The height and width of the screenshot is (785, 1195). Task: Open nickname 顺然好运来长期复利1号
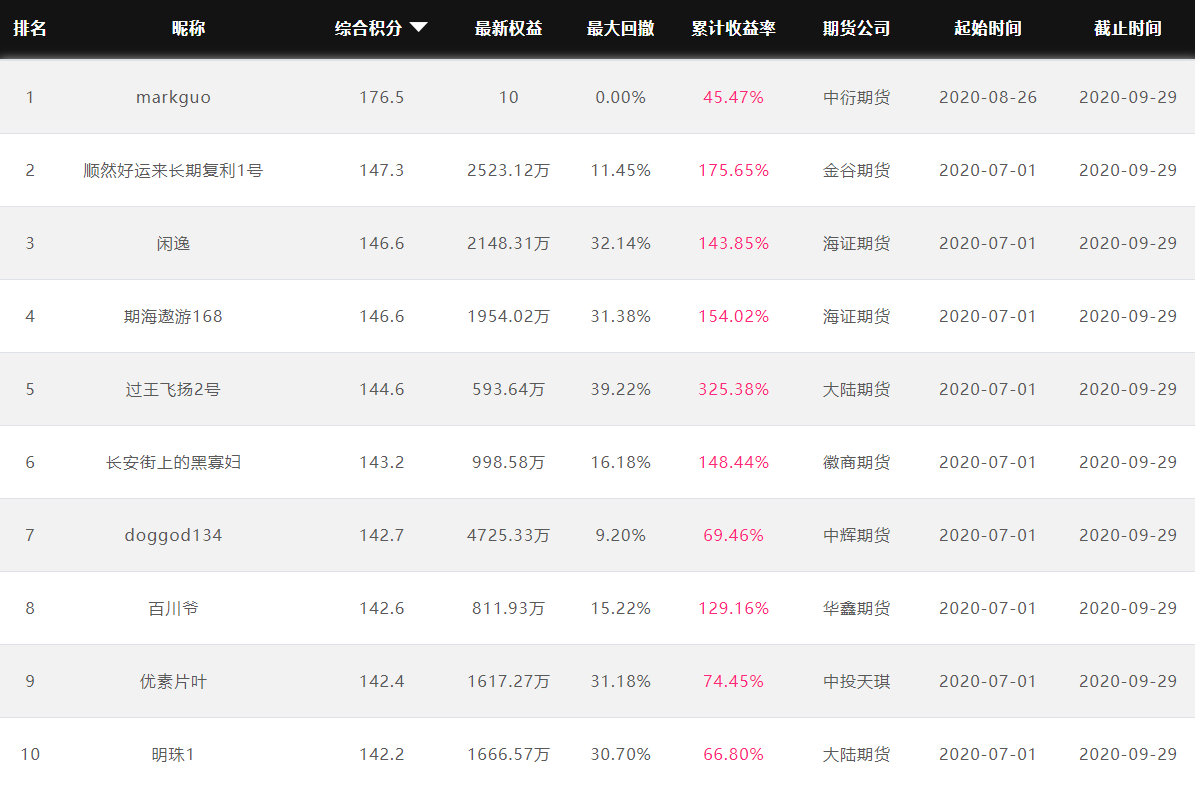tap(173, 170)
